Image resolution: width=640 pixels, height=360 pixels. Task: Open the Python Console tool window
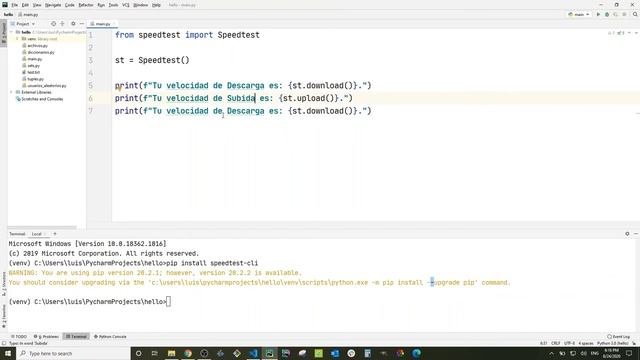pos(110,337)
